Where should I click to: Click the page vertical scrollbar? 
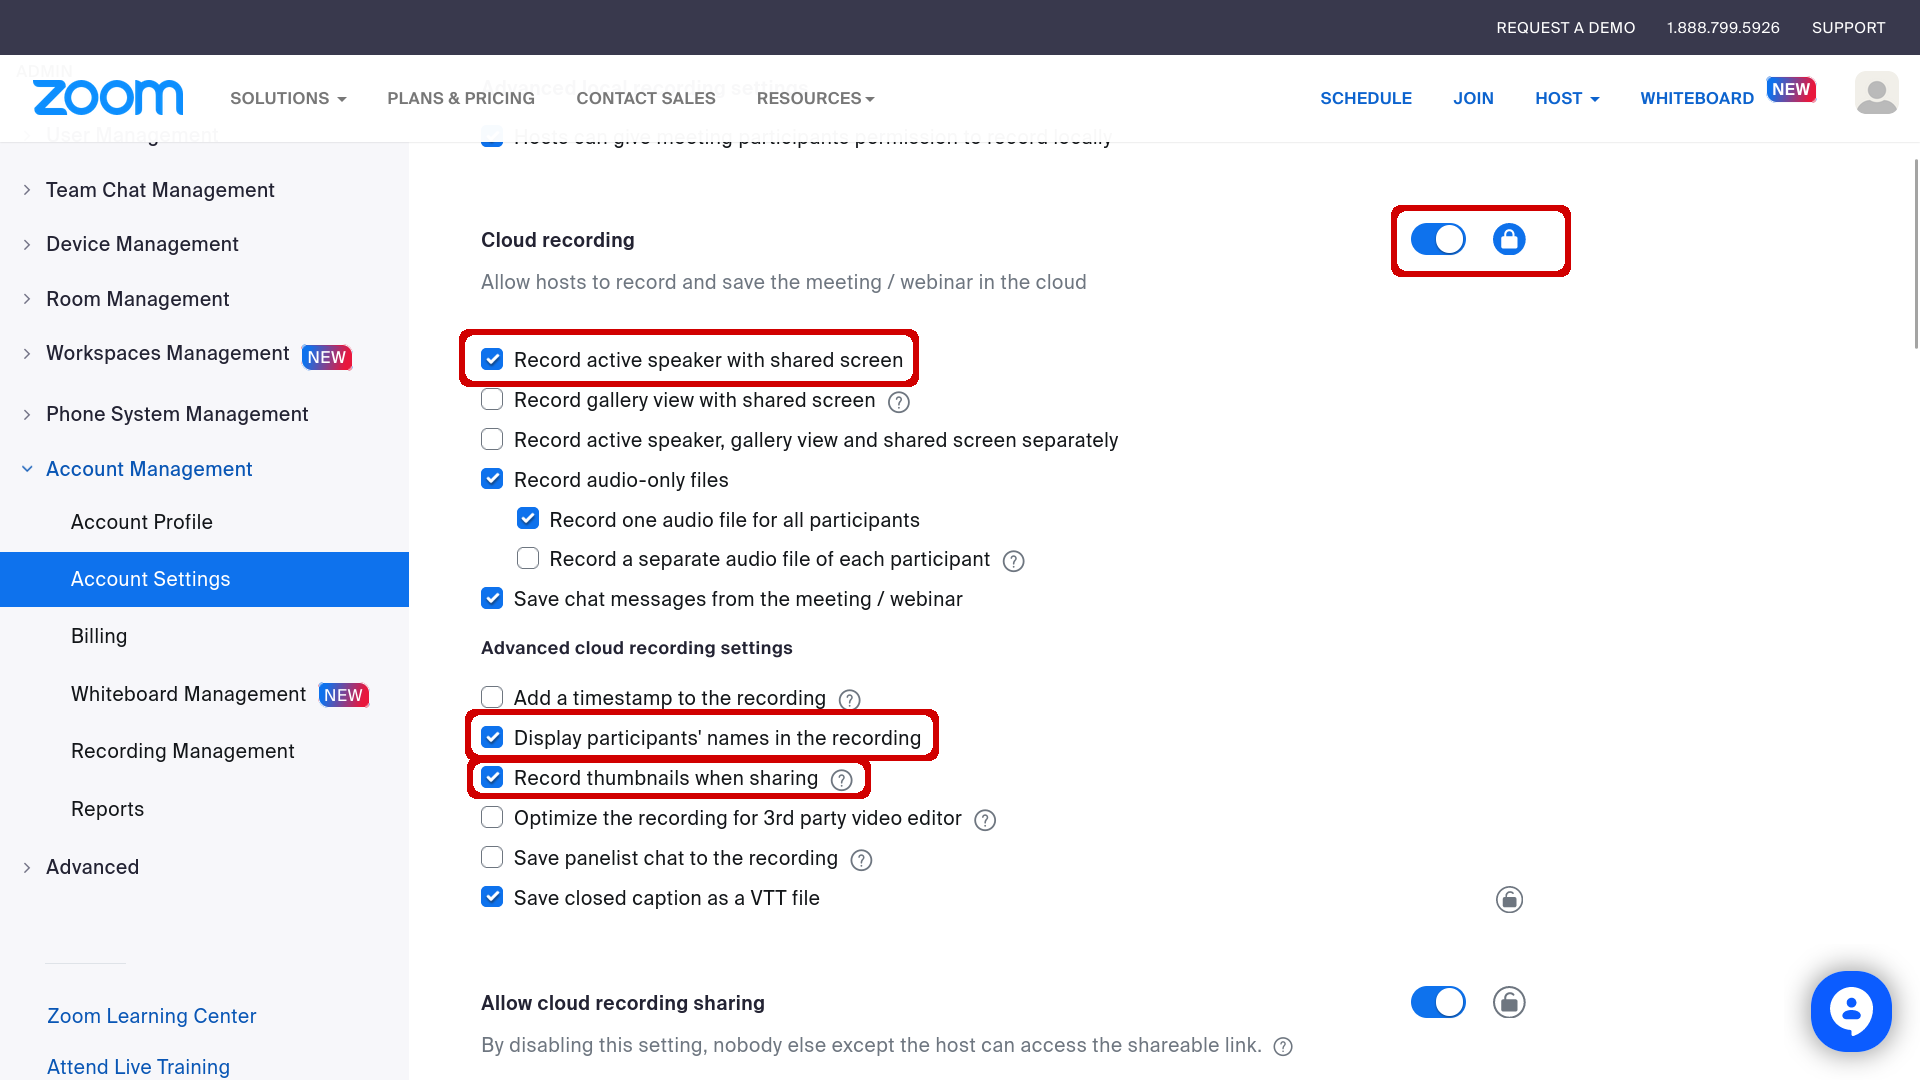point(1915,254)
